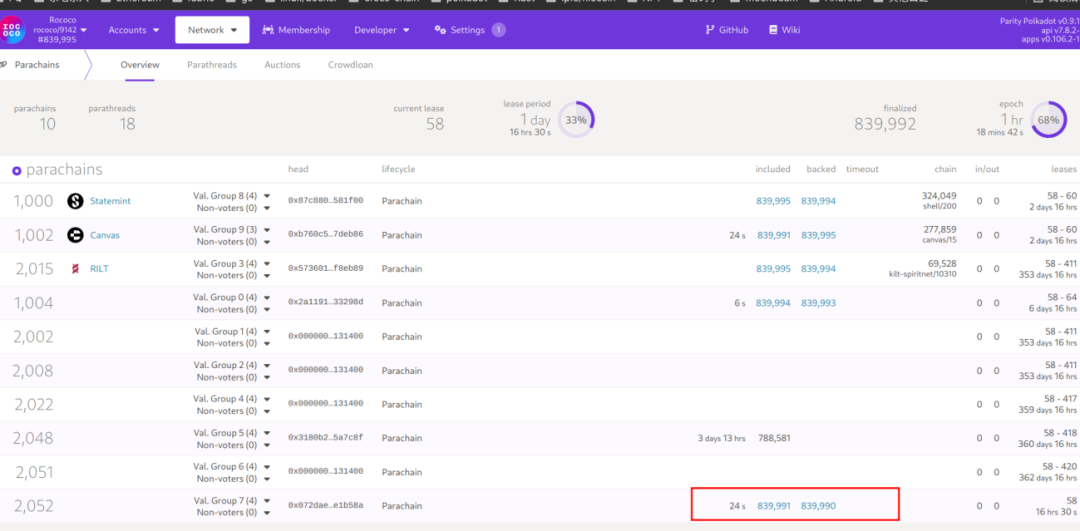Open the Membership page
This screenshot has width=1080, height=531.
296,30
